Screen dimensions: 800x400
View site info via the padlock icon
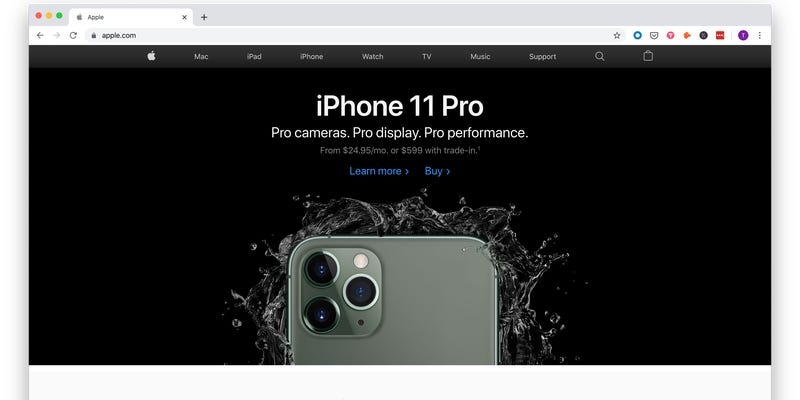(x=93, y=35)
